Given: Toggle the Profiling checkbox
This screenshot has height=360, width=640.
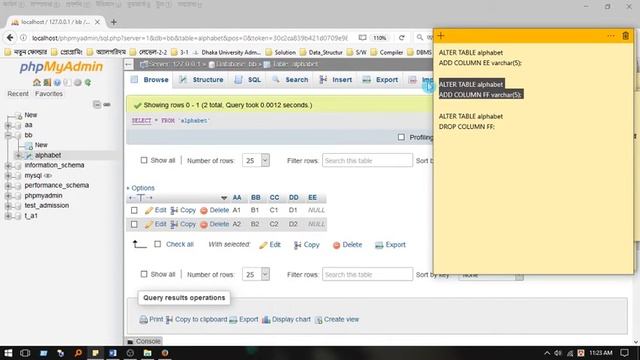Looking at the screenshot, I should 401,137.
